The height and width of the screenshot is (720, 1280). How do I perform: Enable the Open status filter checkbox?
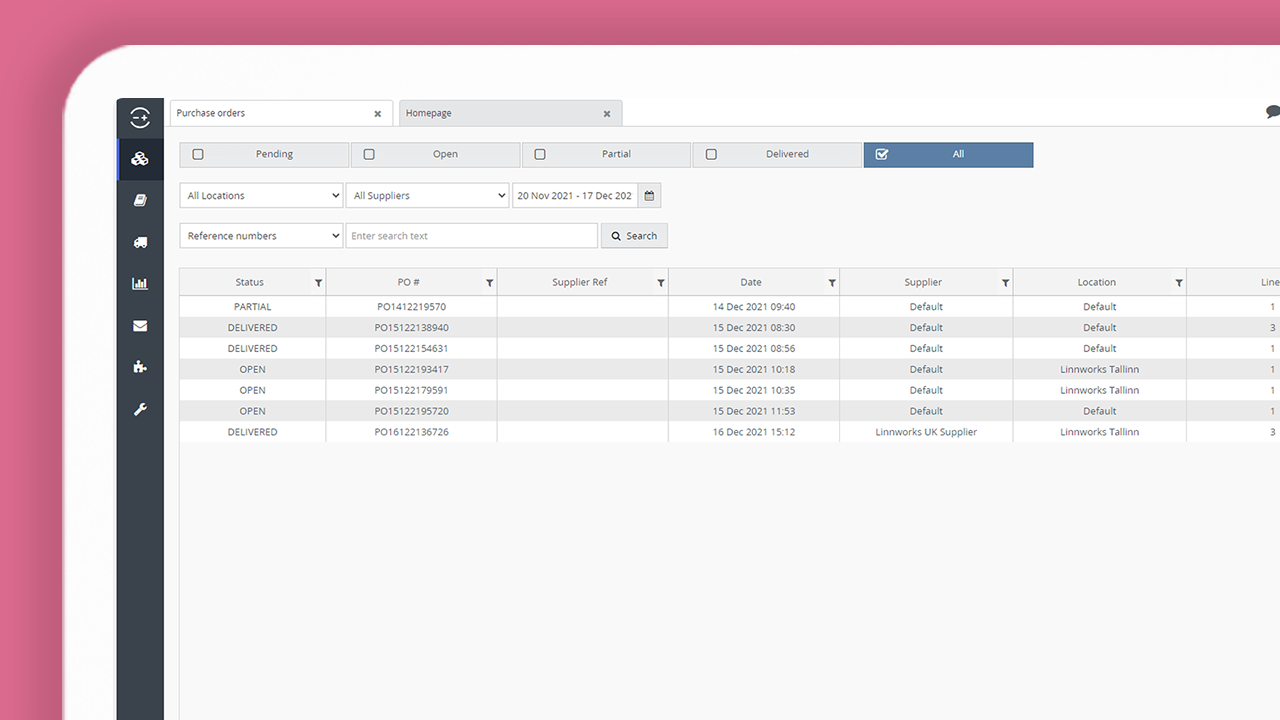[369, 155]
